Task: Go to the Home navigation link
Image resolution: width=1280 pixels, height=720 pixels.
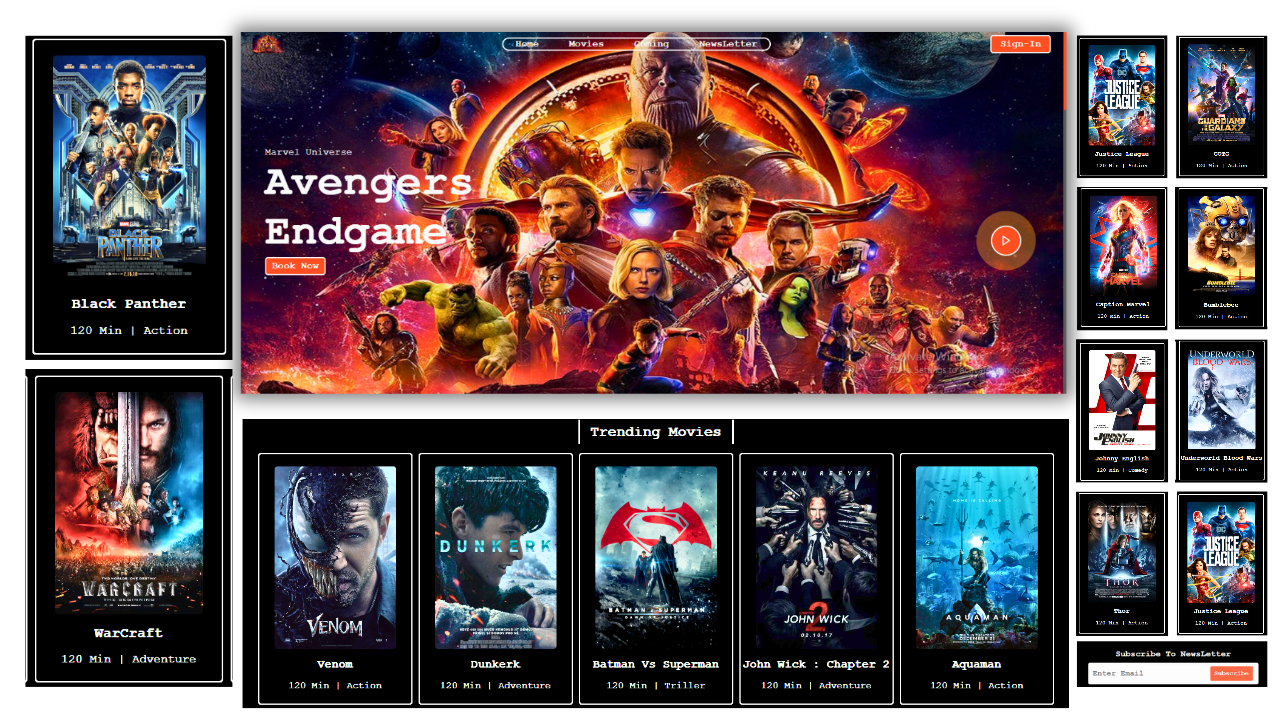Action: [527, 44]
